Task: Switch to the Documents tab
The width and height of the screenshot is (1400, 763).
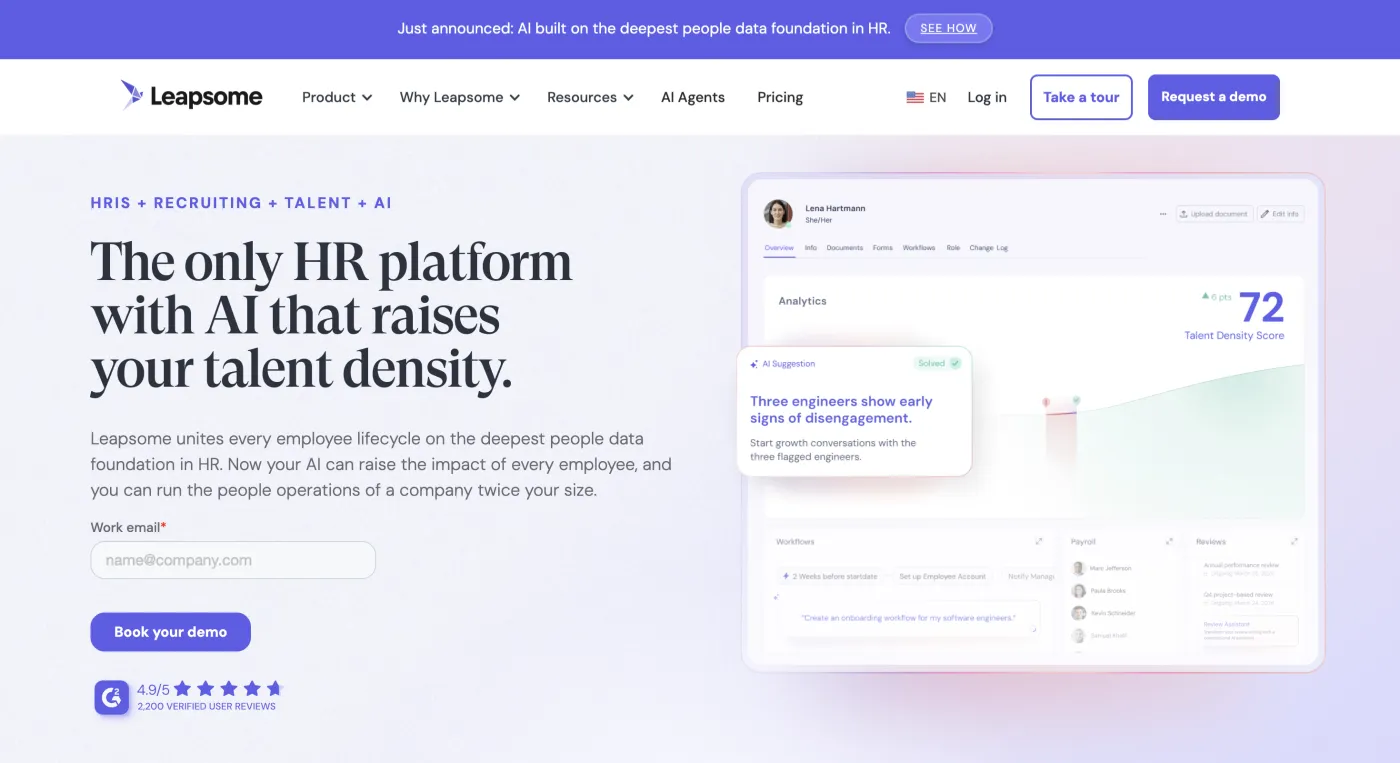Action: pyautogui.click(x=845, y=247)
